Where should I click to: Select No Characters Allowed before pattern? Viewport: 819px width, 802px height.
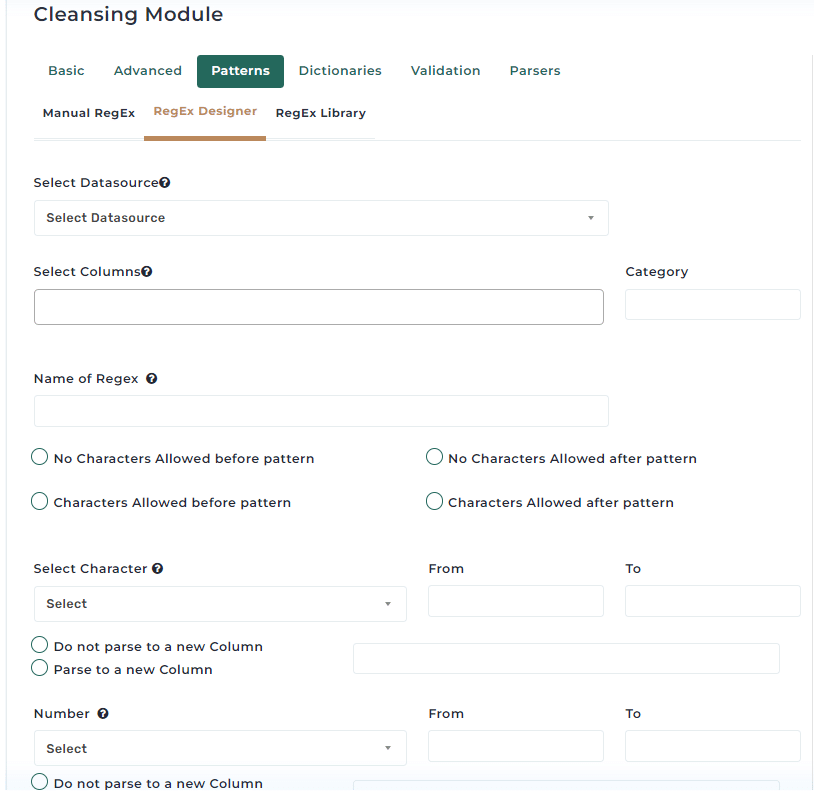click(39, 457)
